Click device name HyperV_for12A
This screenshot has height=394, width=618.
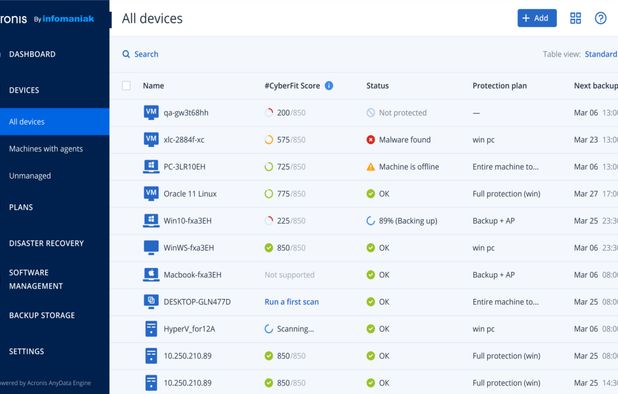click(189, 329)
